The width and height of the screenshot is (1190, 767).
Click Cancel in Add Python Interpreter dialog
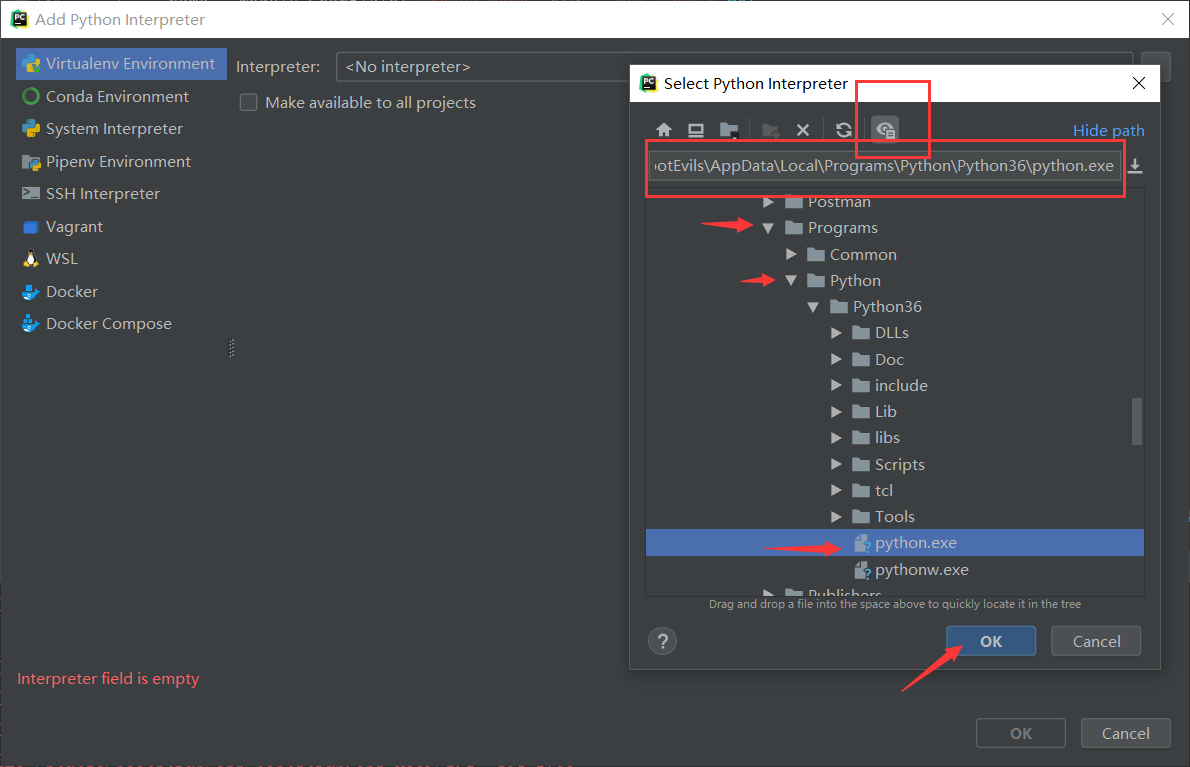click(1125, 734)
